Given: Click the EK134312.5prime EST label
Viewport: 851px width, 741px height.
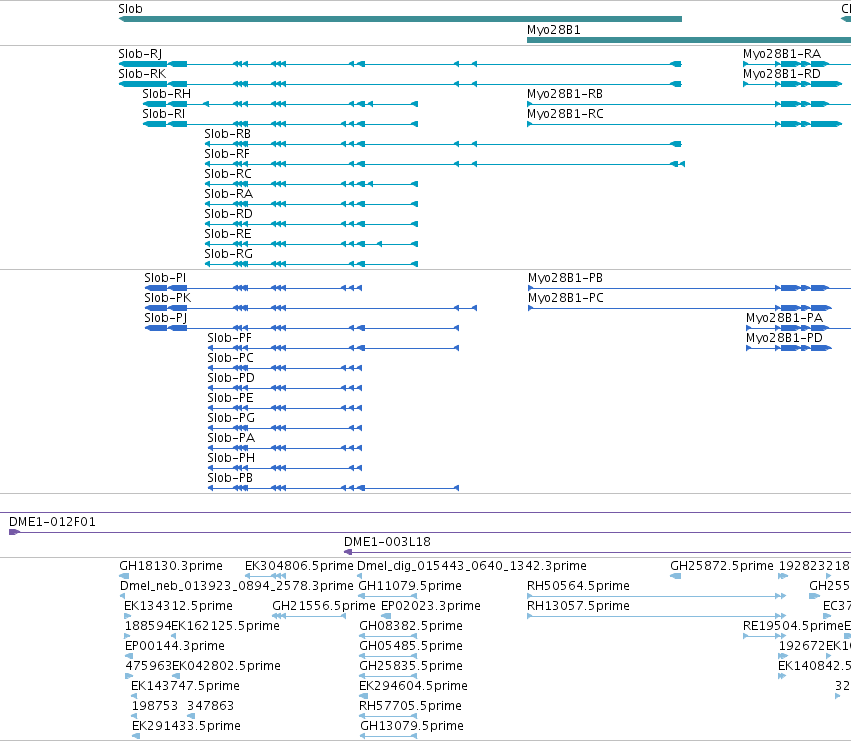Looking at the screenshot, I should [x=179, y=606].
